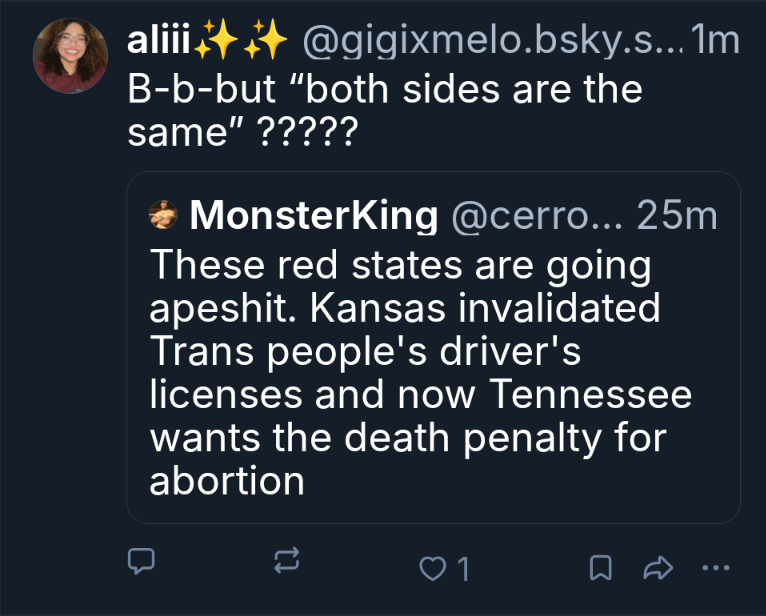Click MonsterKing's small avatar in quoted post
The image size is (766, 616).
click(x=163, y=215)
